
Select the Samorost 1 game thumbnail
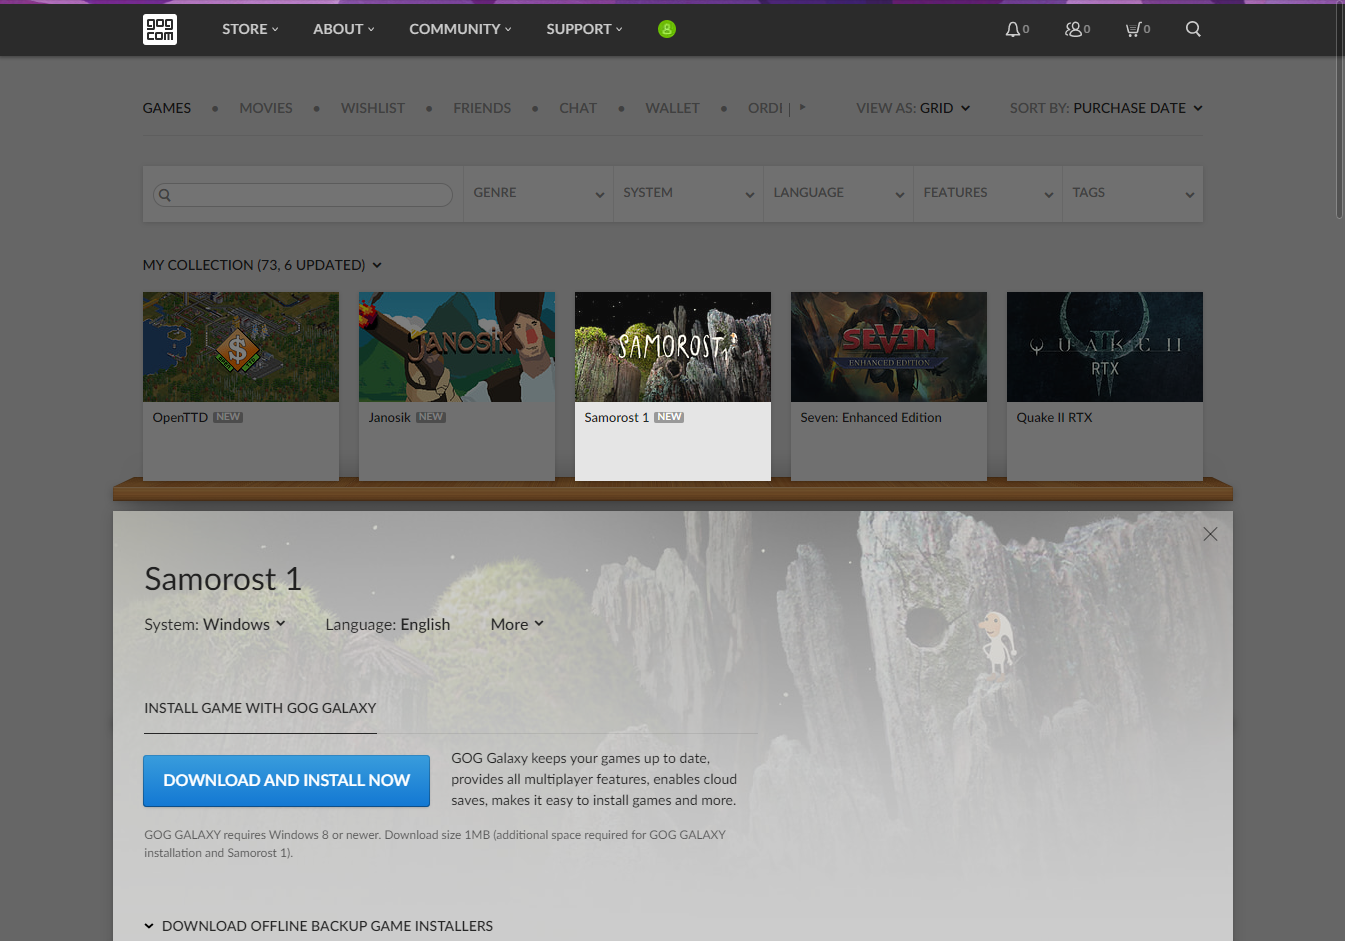click(673, 347)
